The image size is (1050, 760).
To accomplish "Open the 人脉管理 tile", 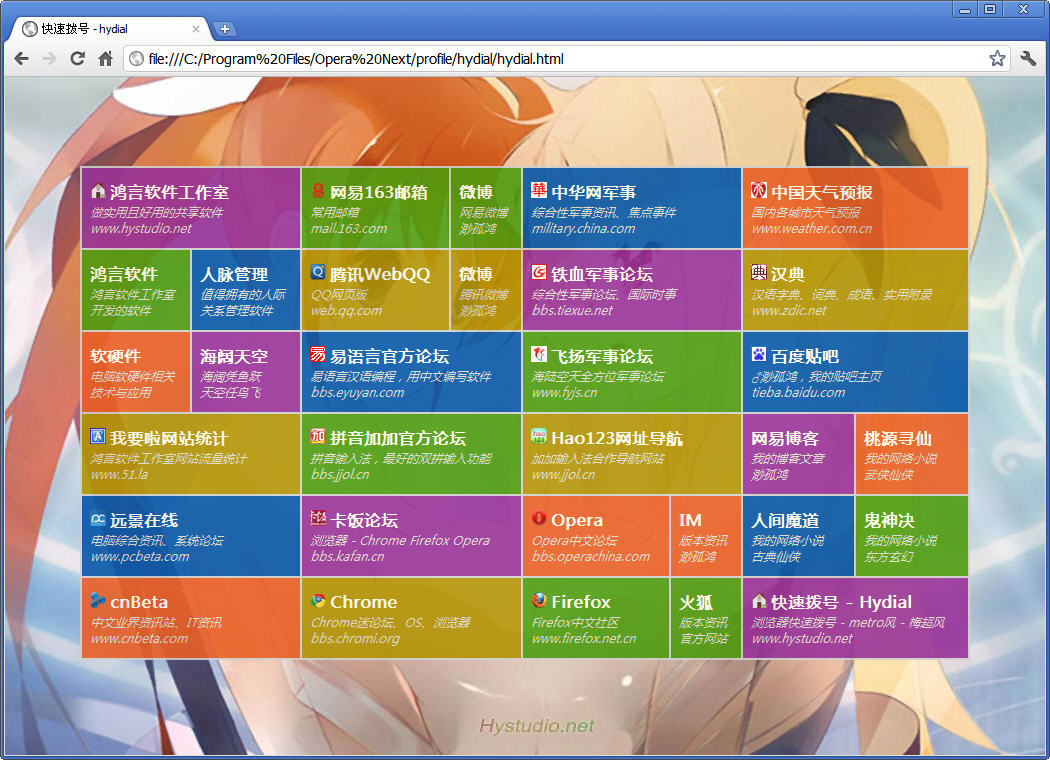I will [x=246, y=290].
